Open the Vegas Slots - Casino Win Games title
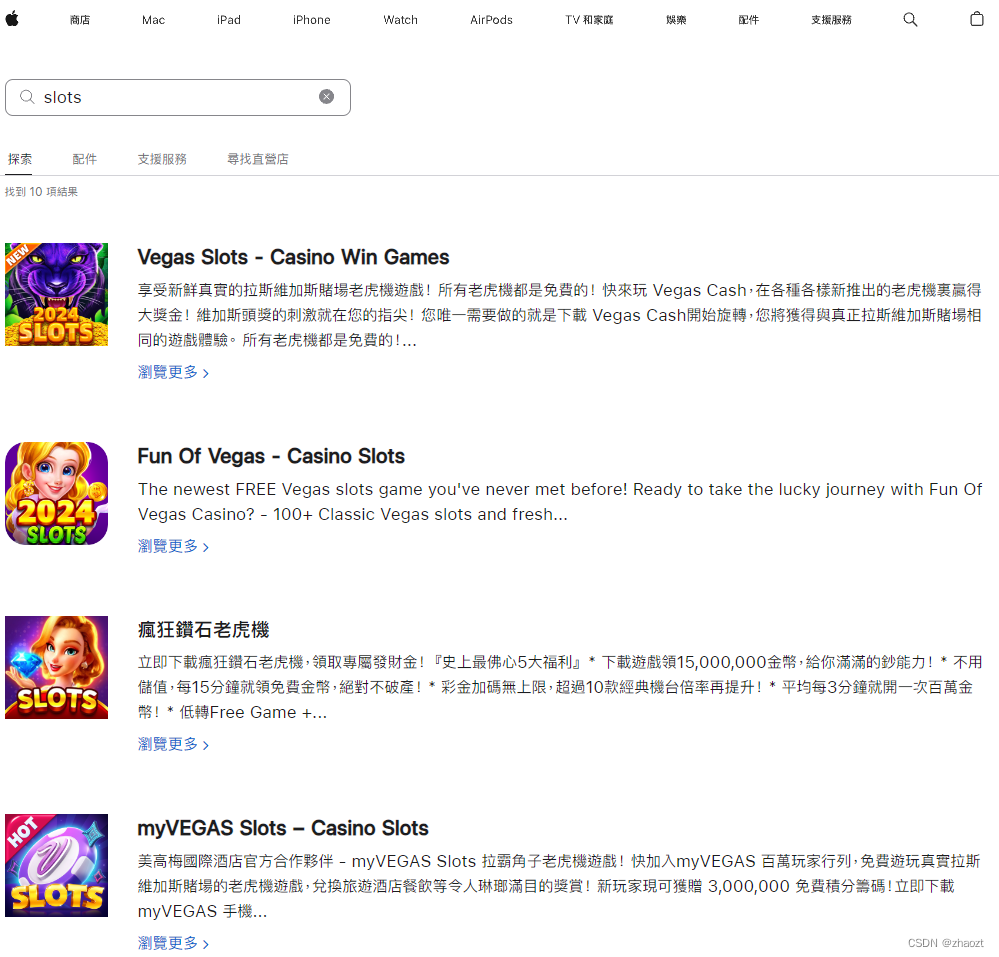This screenshot has height=957, width=999. (293, 257)
